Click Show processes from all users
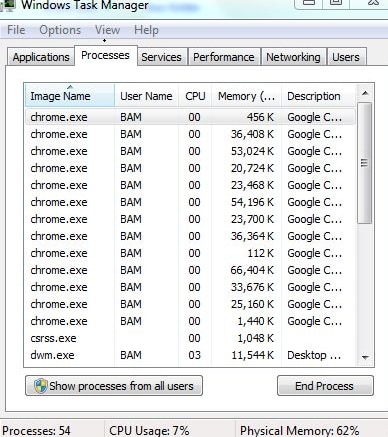This screenshot has height=437, width=388. click(114, 386)
